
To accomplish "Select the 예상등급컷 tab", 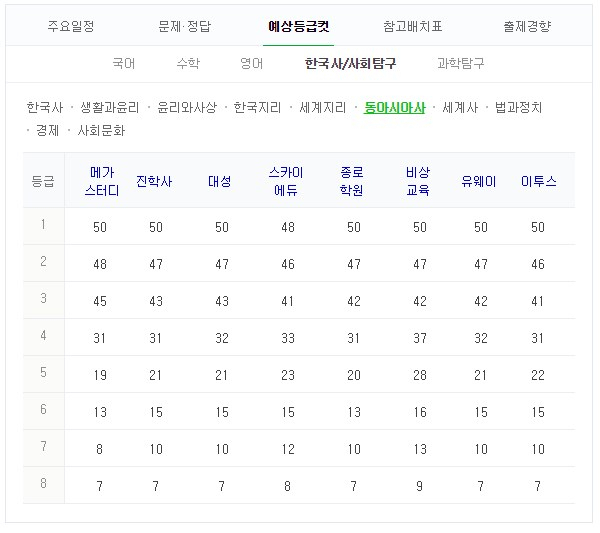I will [298, 26].
